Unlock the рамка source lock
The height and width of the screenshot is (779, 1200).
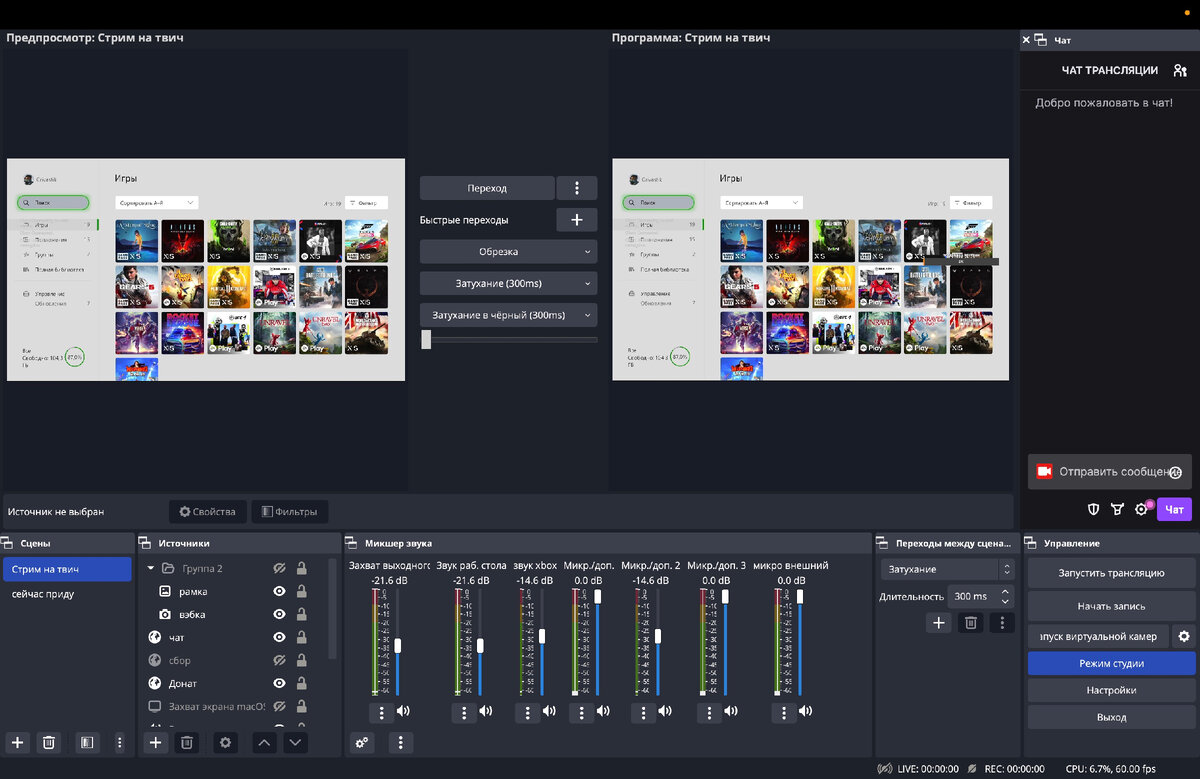[301, 591]
